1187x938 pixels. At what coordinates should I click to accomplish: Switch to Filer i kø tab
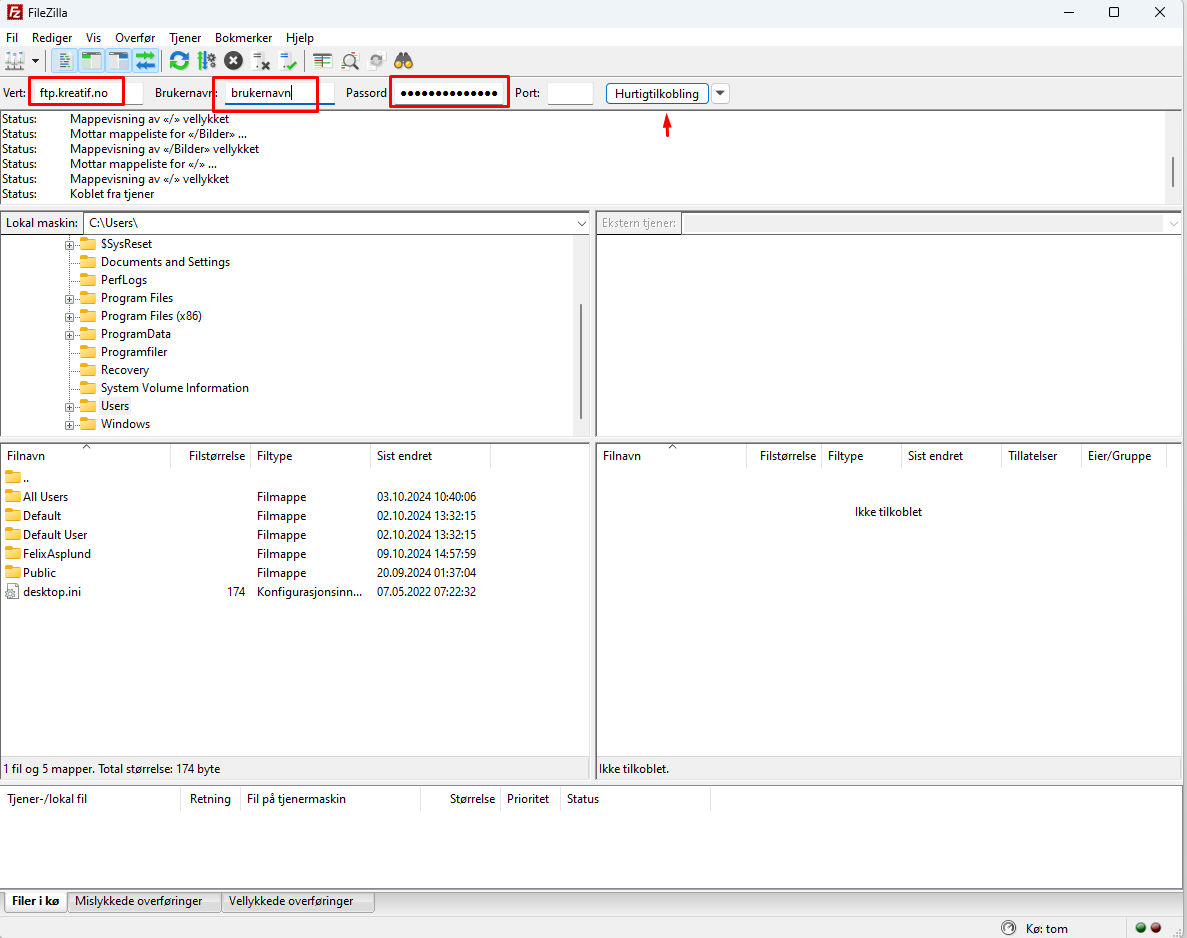(36, 901)
